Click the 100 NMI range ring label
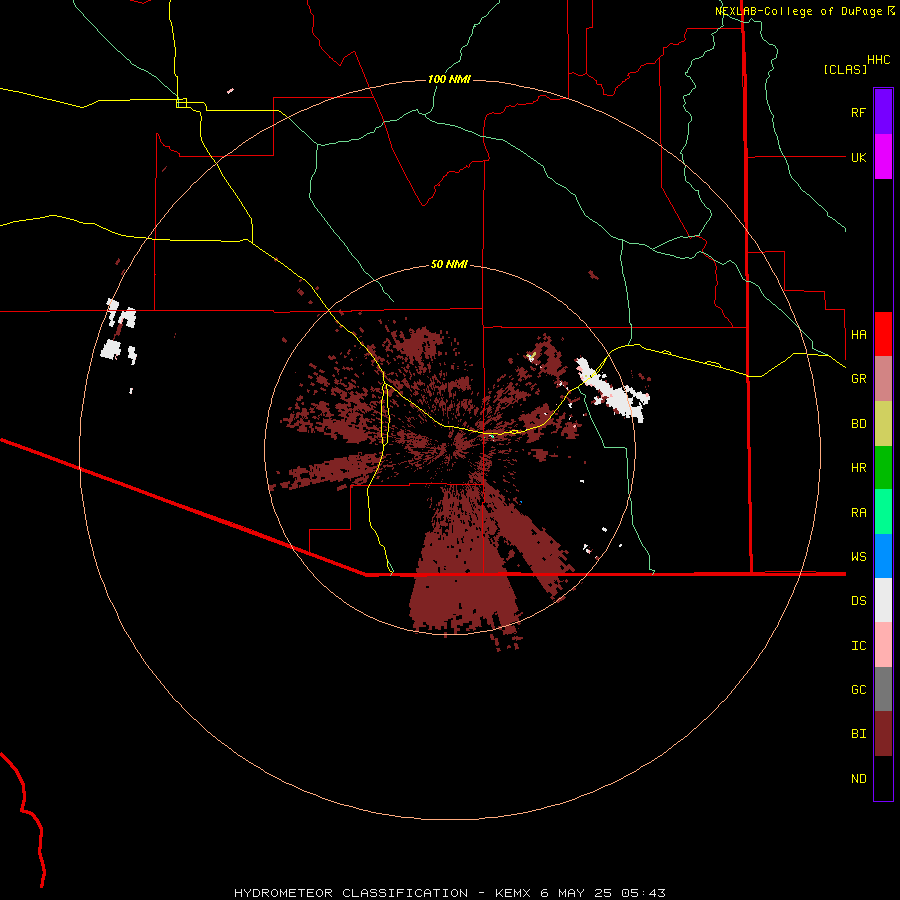The width and height of the screenshot is (900, 900). point(449,79)
